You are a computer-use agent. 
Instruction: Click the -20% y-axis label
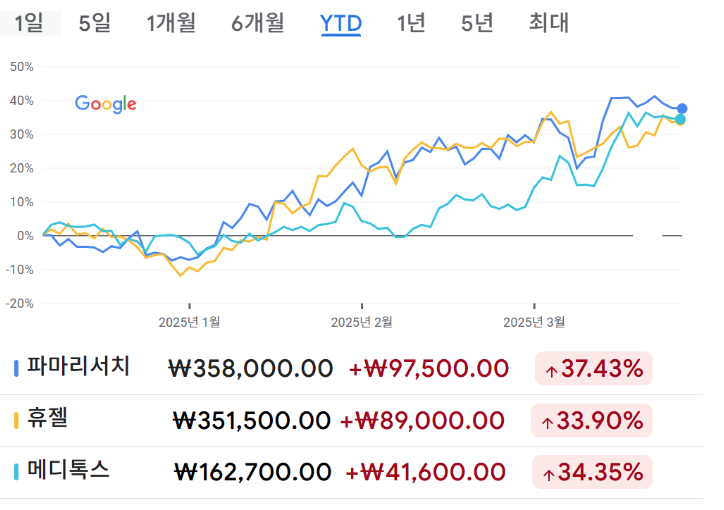coord(19,304)
